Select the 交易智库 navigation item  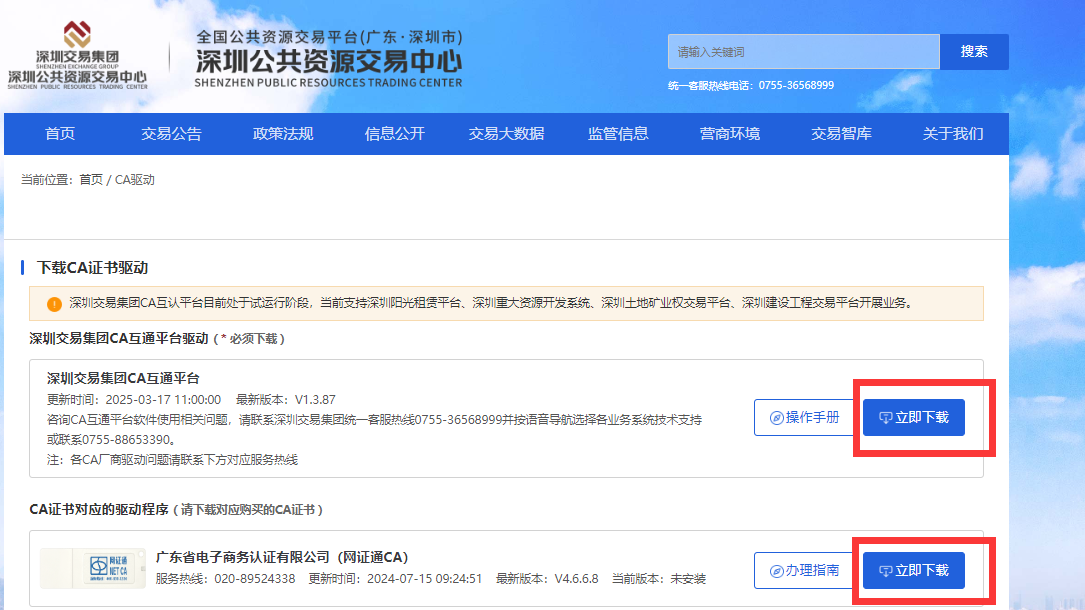pyautogui.click(x=841, y=134)
